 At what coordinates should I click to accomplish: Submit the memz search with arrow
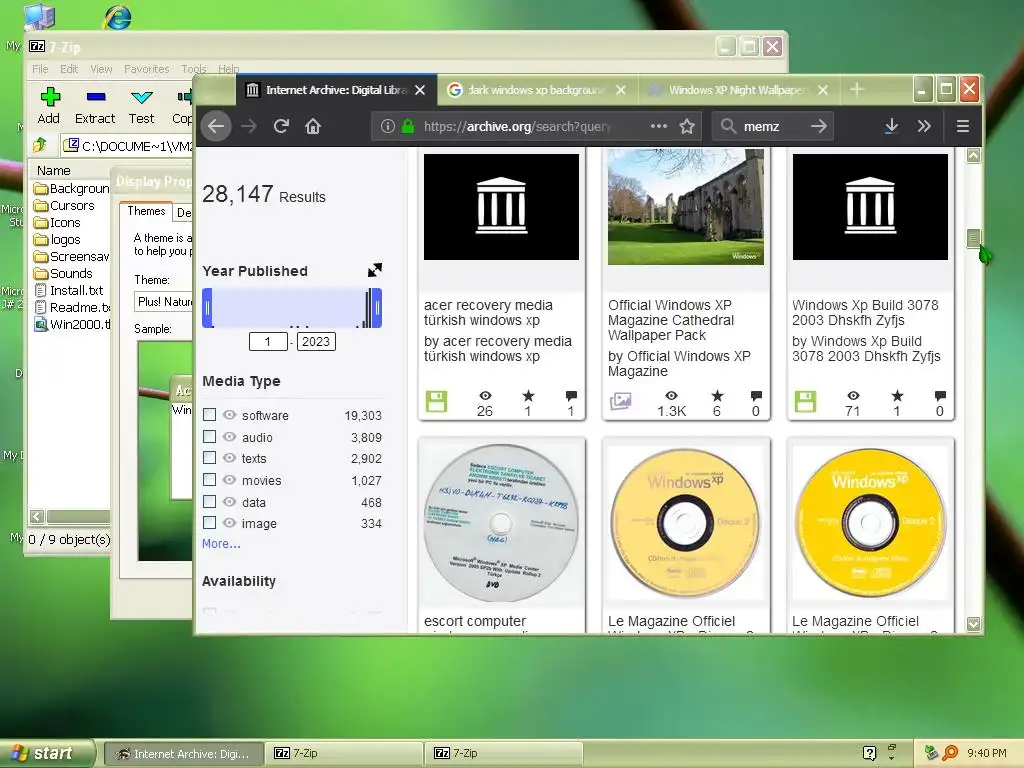[819, 126]
